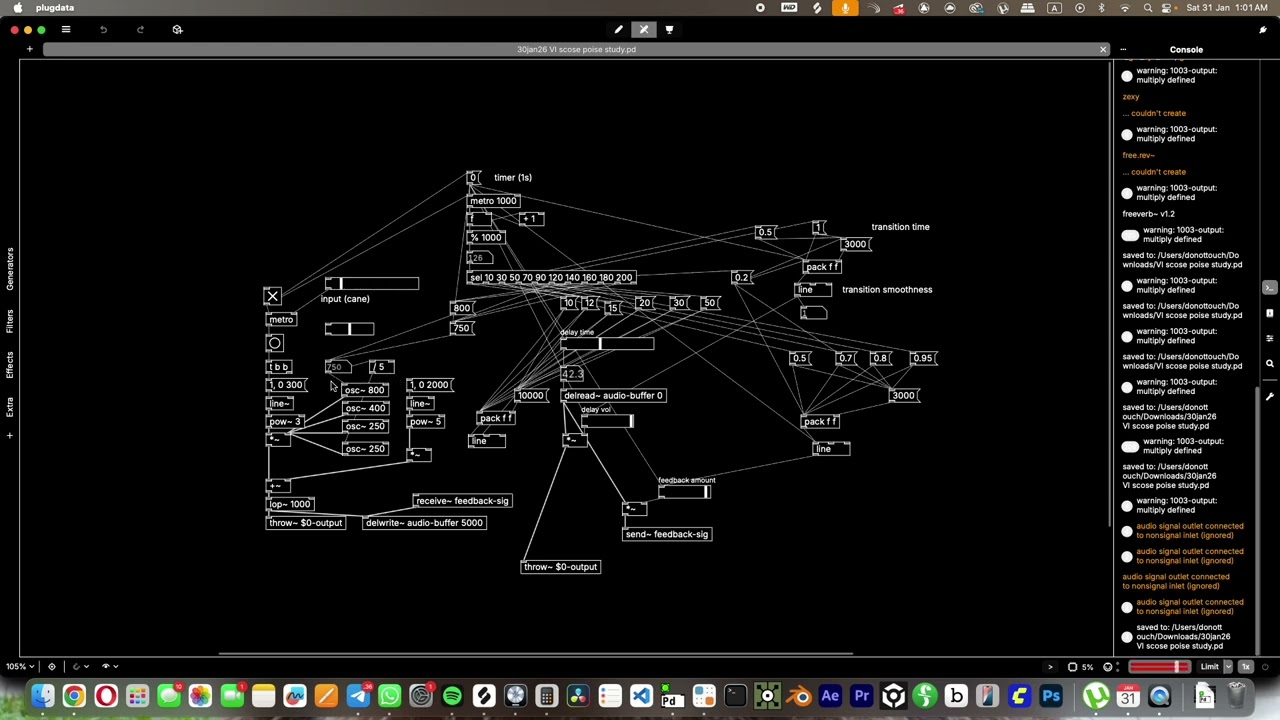Open the search sidebar icon
Image resolution: width=1280 pixels, height=720 pixels.
pyautogui.click(x=1270, y=364)
